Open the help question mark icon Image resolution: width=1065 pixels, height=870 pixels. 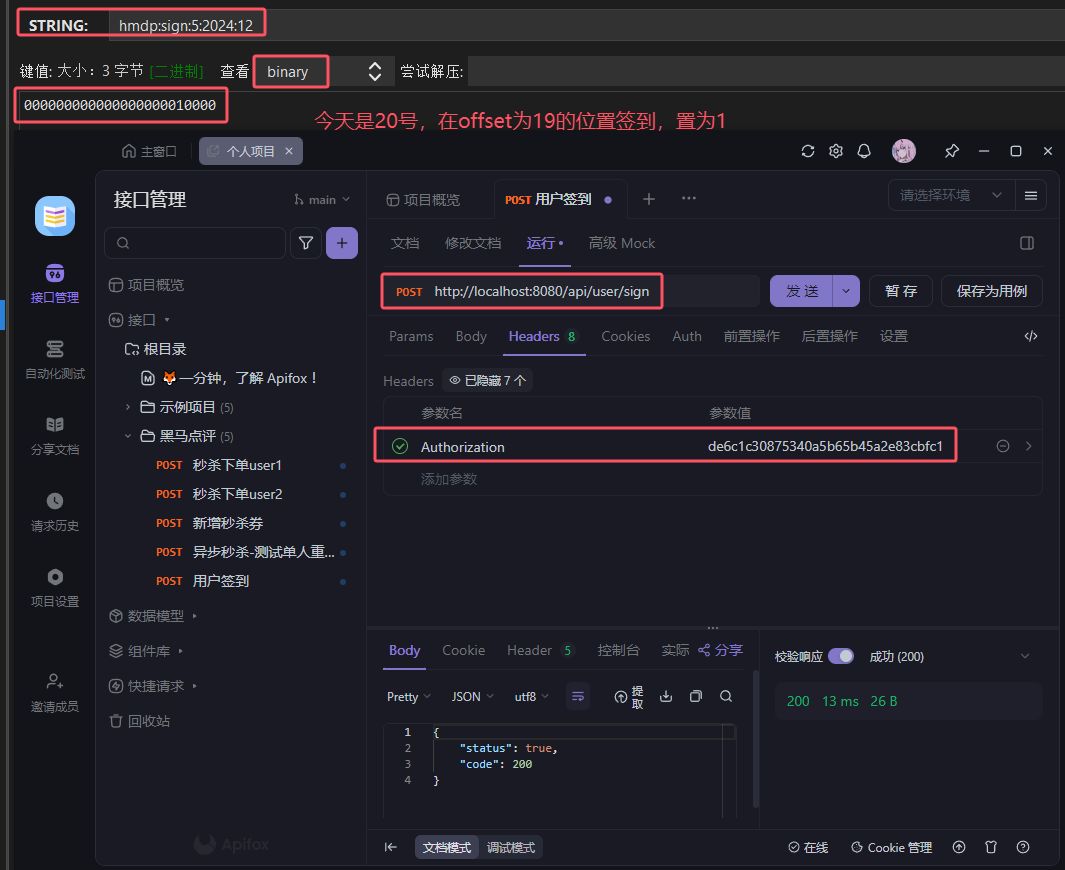[1023, 847]
